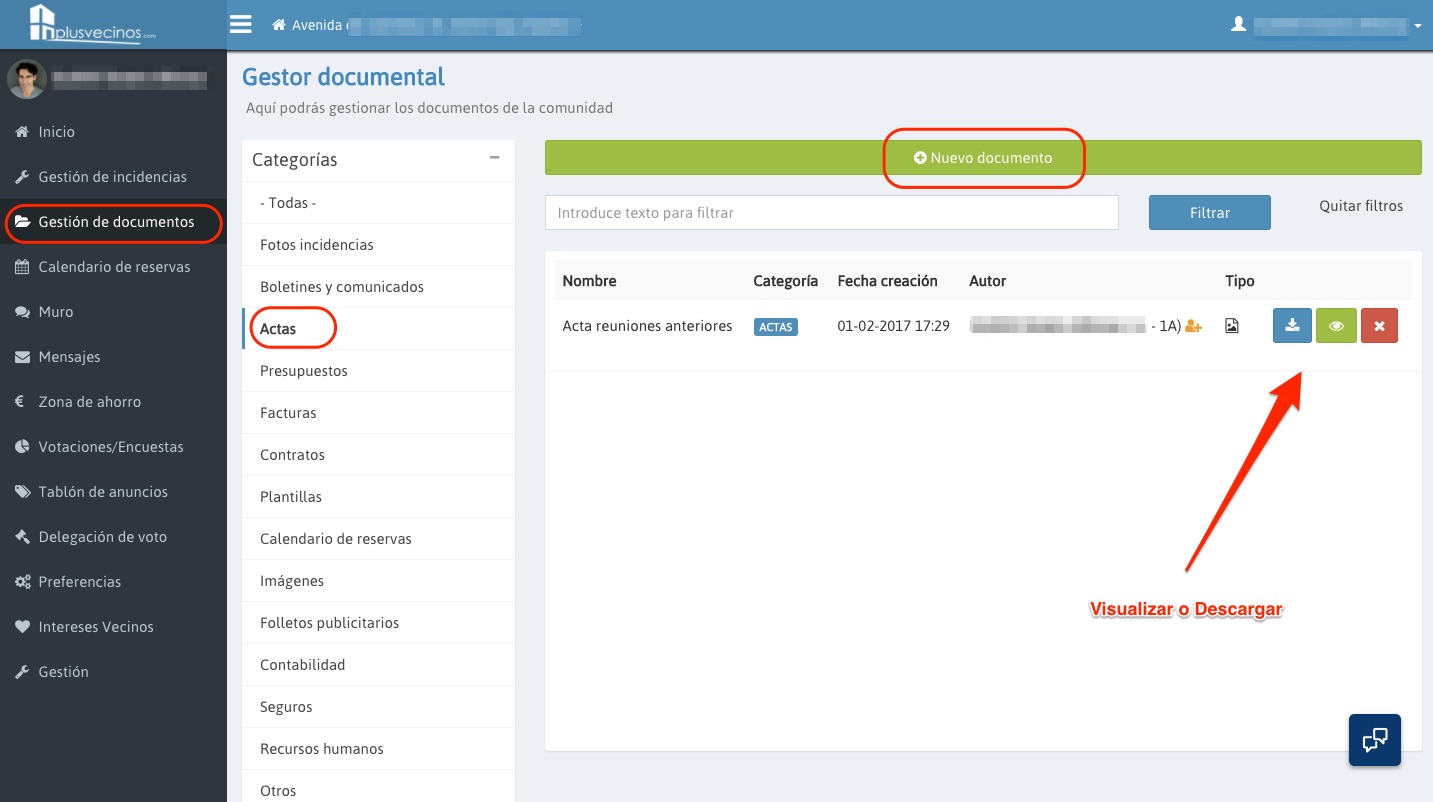Open the chat support widget
This screenshot has width=1433, height=802.
[x=1374, y=740]
